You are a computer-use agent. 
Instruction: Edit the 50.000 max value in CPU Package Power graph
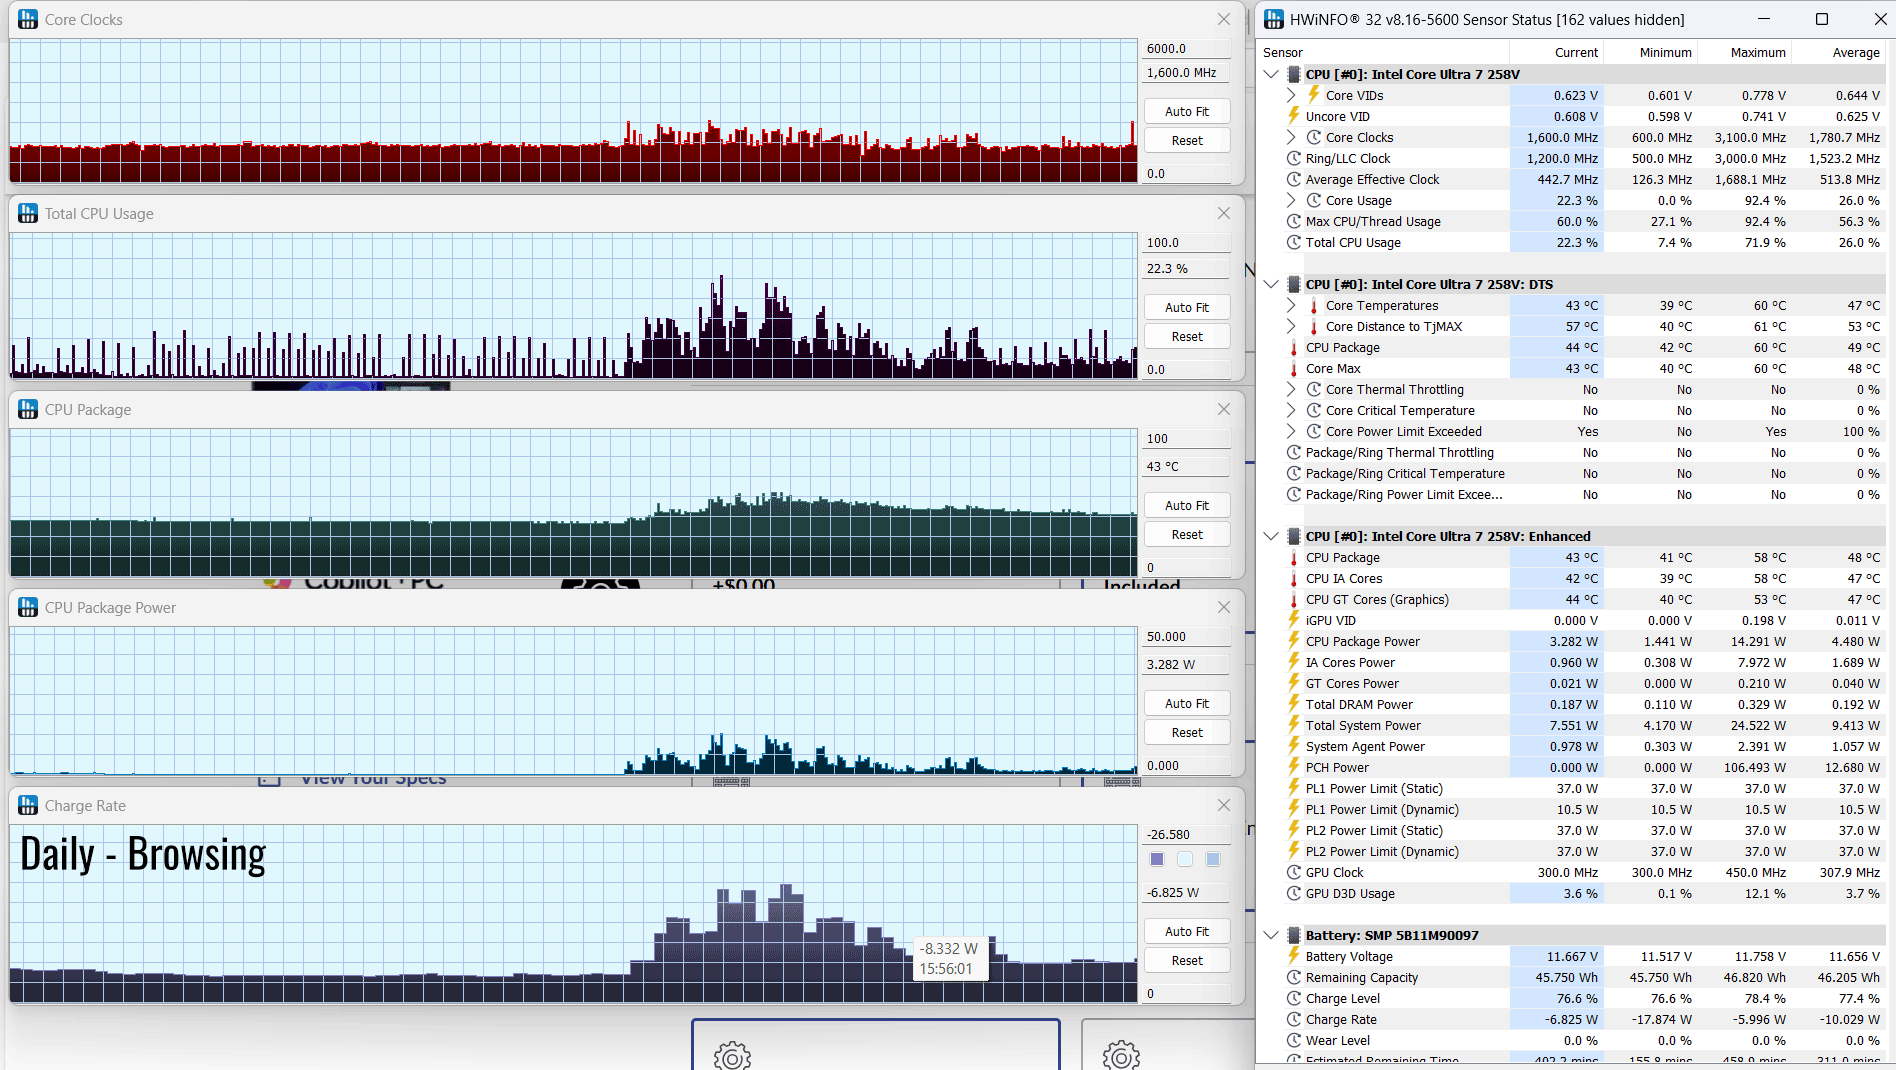tap(1187, 636)
